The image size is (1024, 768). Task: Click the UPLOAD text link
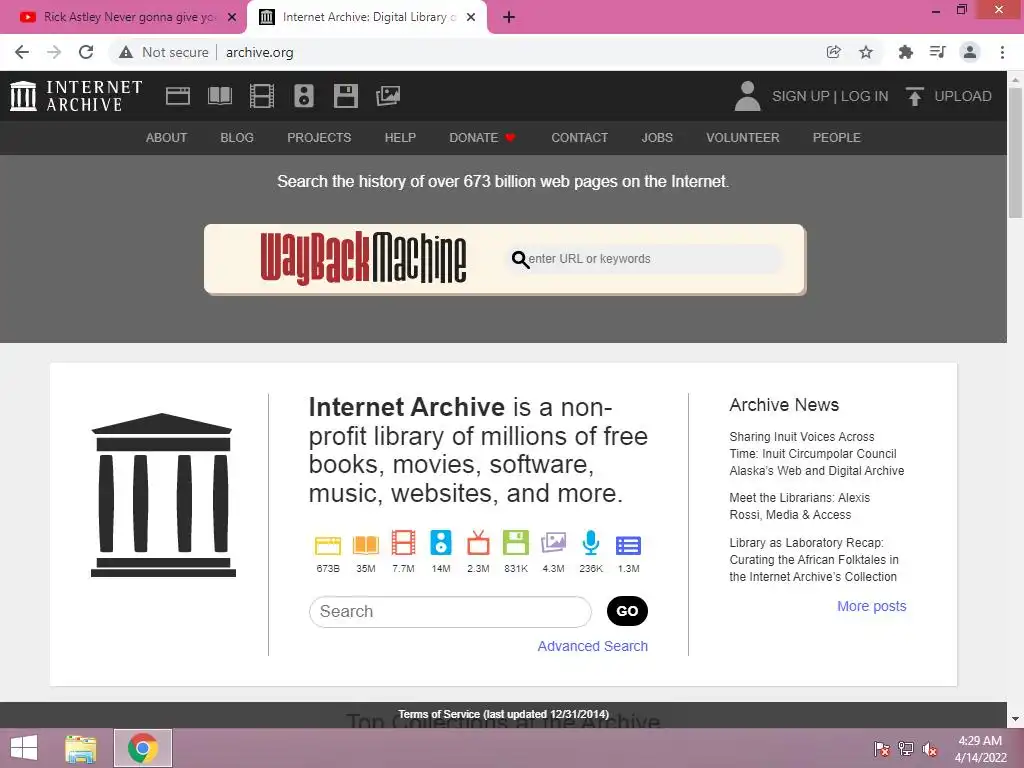click(x=963, y=96)
